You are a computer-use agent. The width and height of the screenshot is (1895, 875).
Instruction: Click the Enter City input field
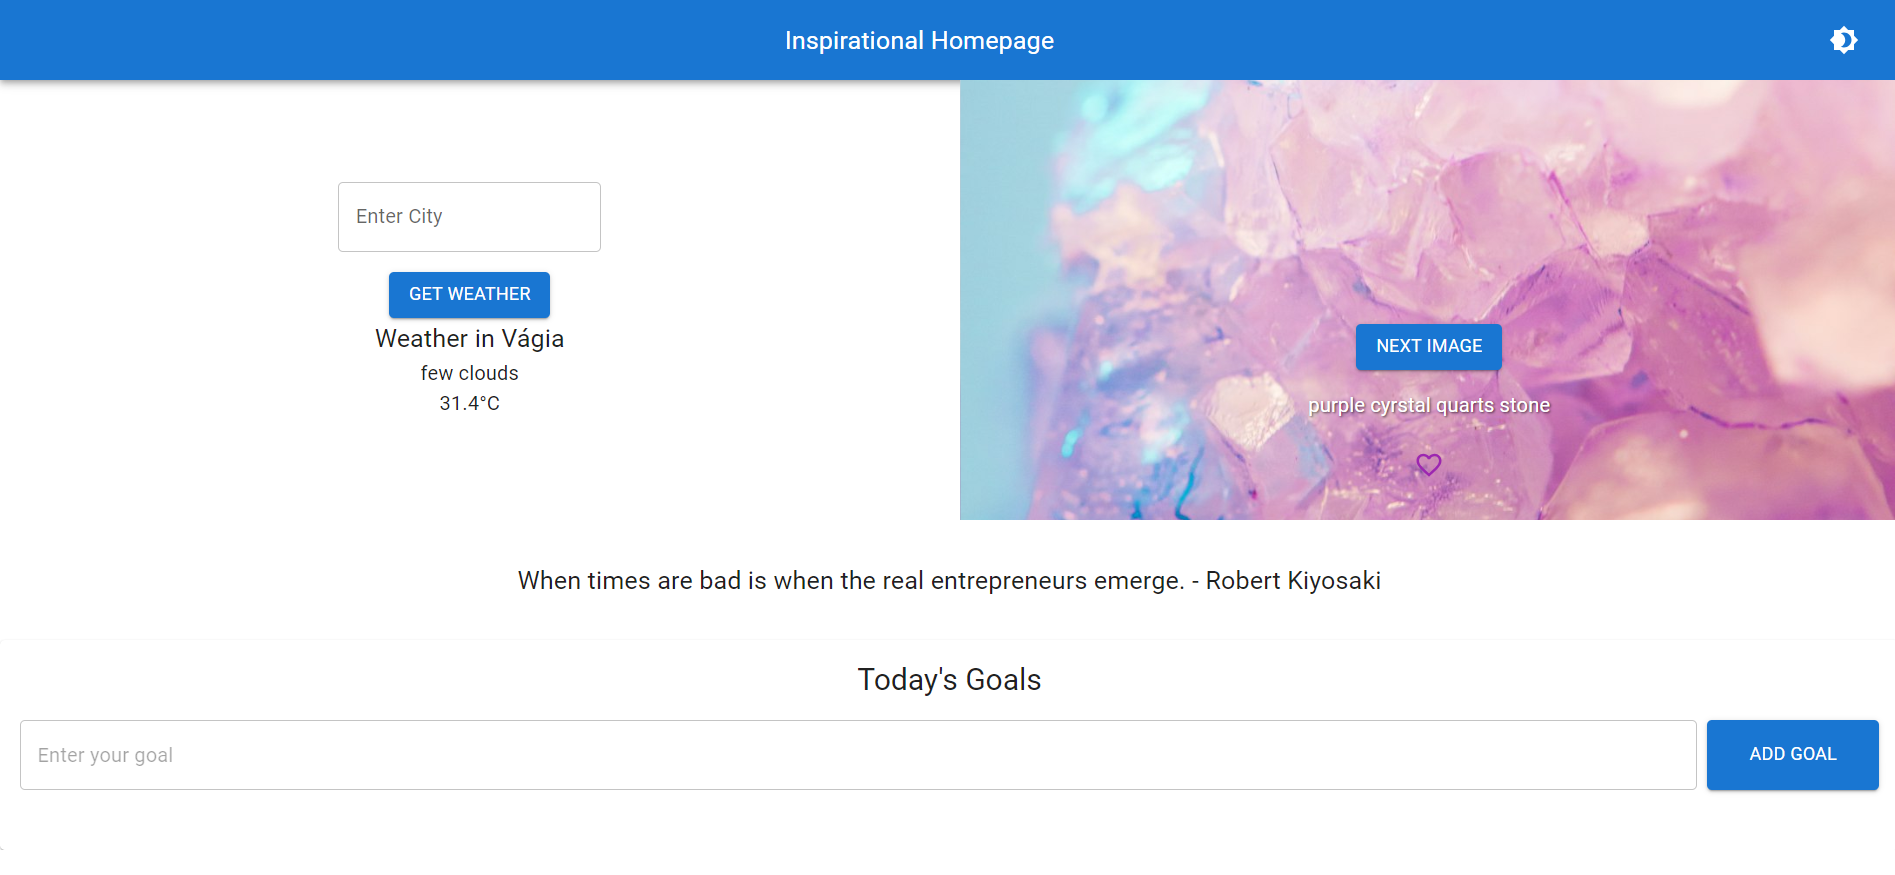[x=469, y=217]
